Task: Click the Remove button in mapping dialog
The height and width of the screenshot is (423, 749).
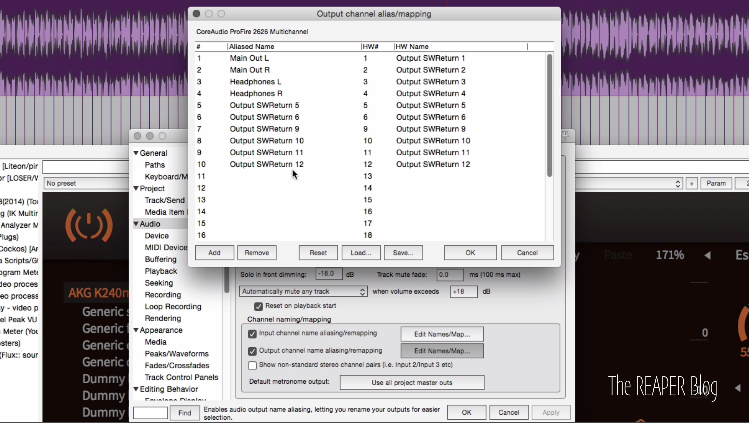Action: point(256,253)
